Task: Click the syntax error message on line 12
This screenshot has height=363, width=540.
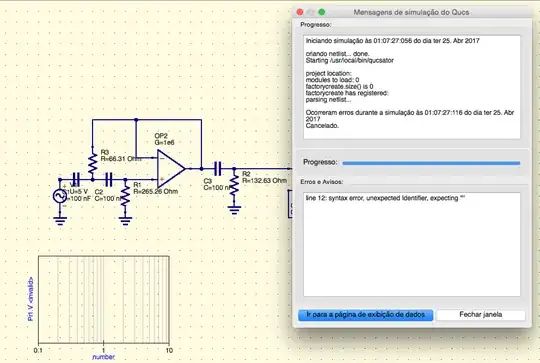Action: click(385, 198)
